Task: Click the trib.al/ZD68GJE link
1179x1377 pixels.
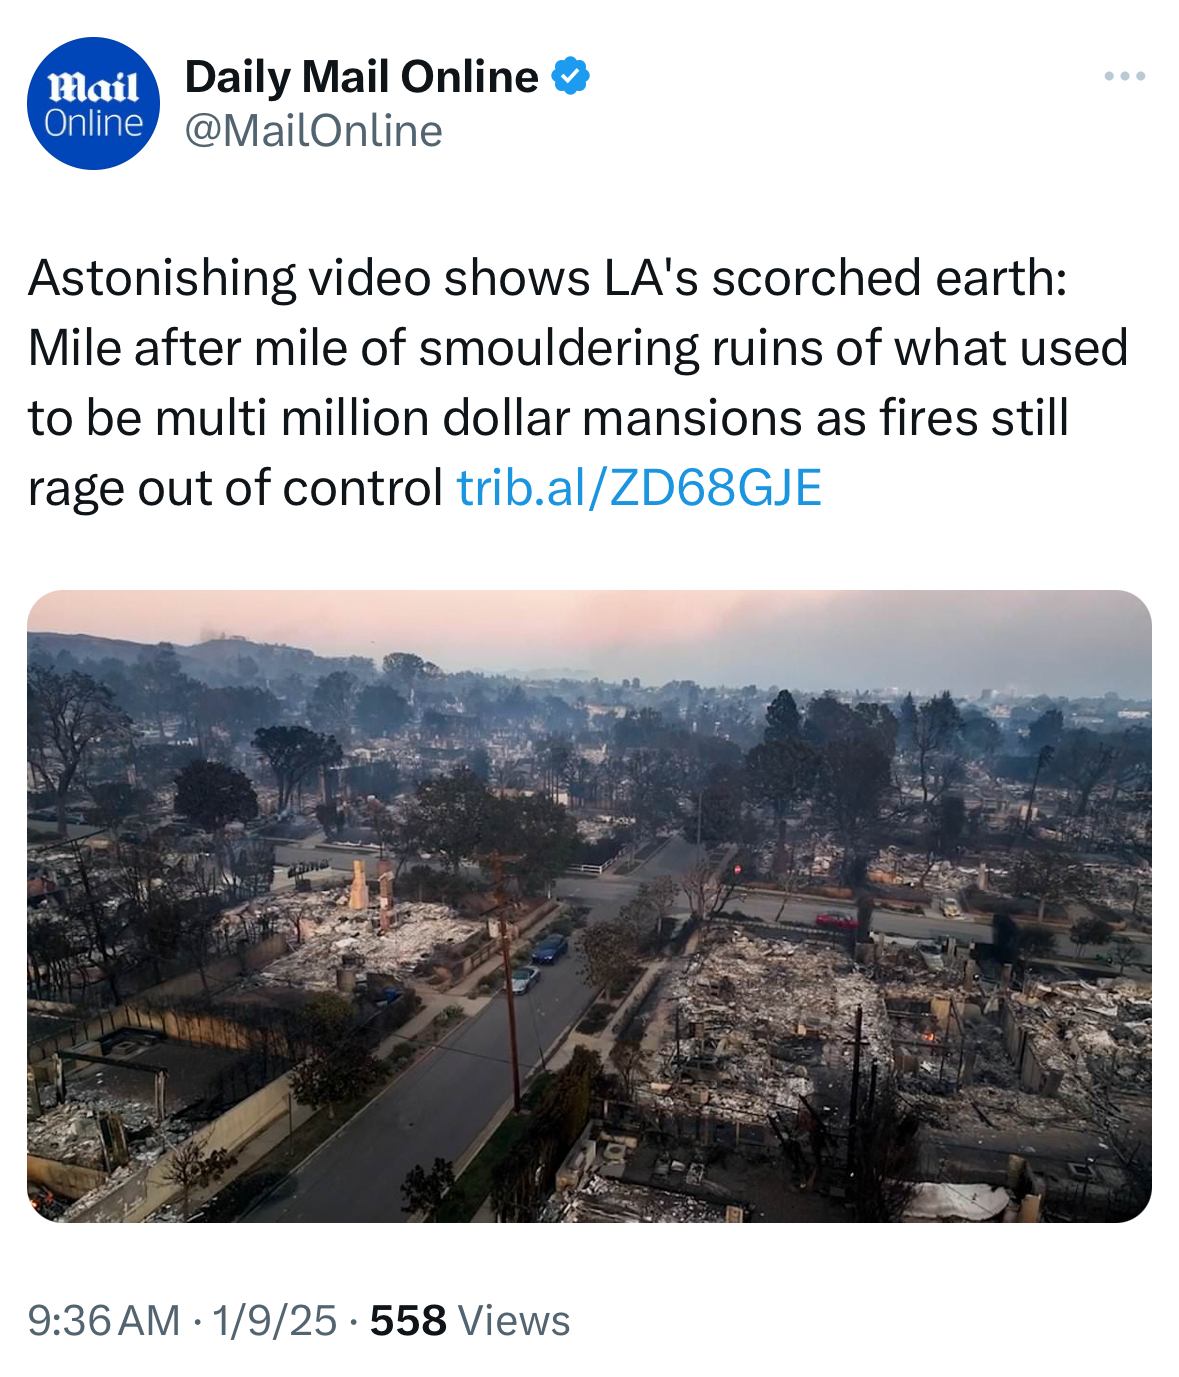Action: pyautogui.click(x=639, y=488)
